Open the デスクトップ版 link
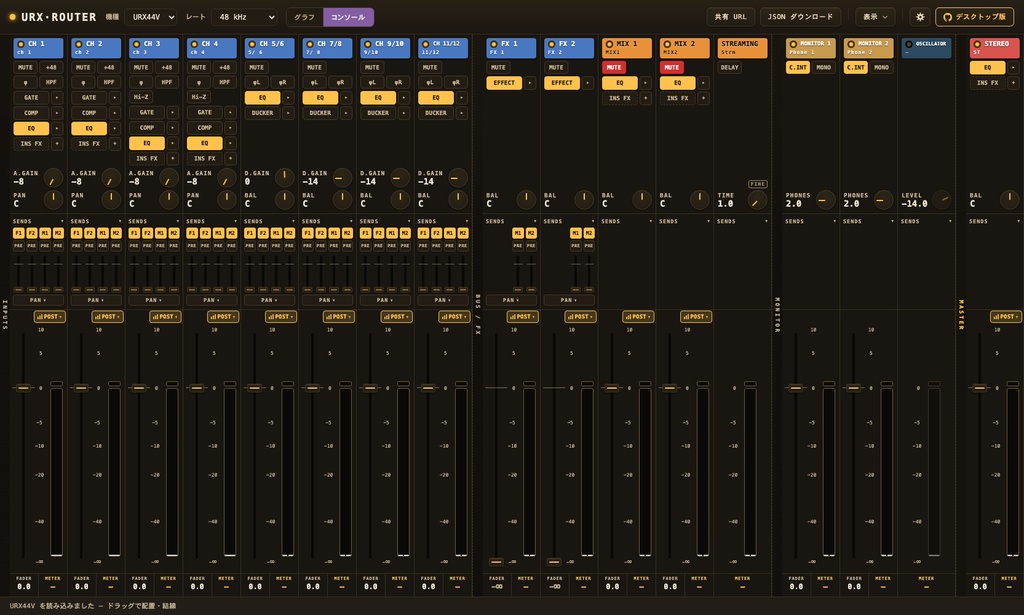The width and height of the screenshot is (1024, 615). point(974,17)
